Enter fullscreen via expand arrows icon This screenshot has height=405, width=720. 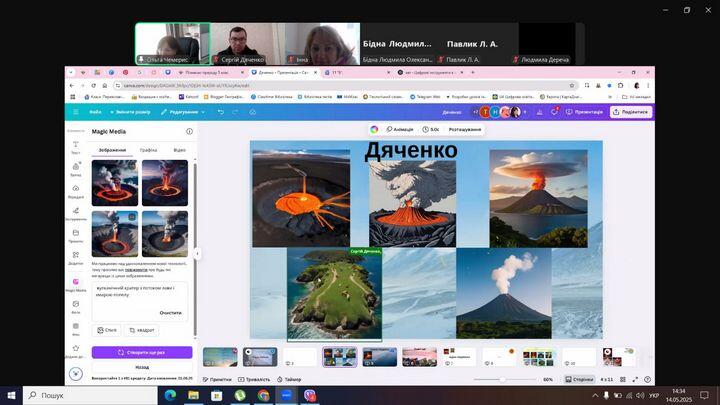point(635,379)
